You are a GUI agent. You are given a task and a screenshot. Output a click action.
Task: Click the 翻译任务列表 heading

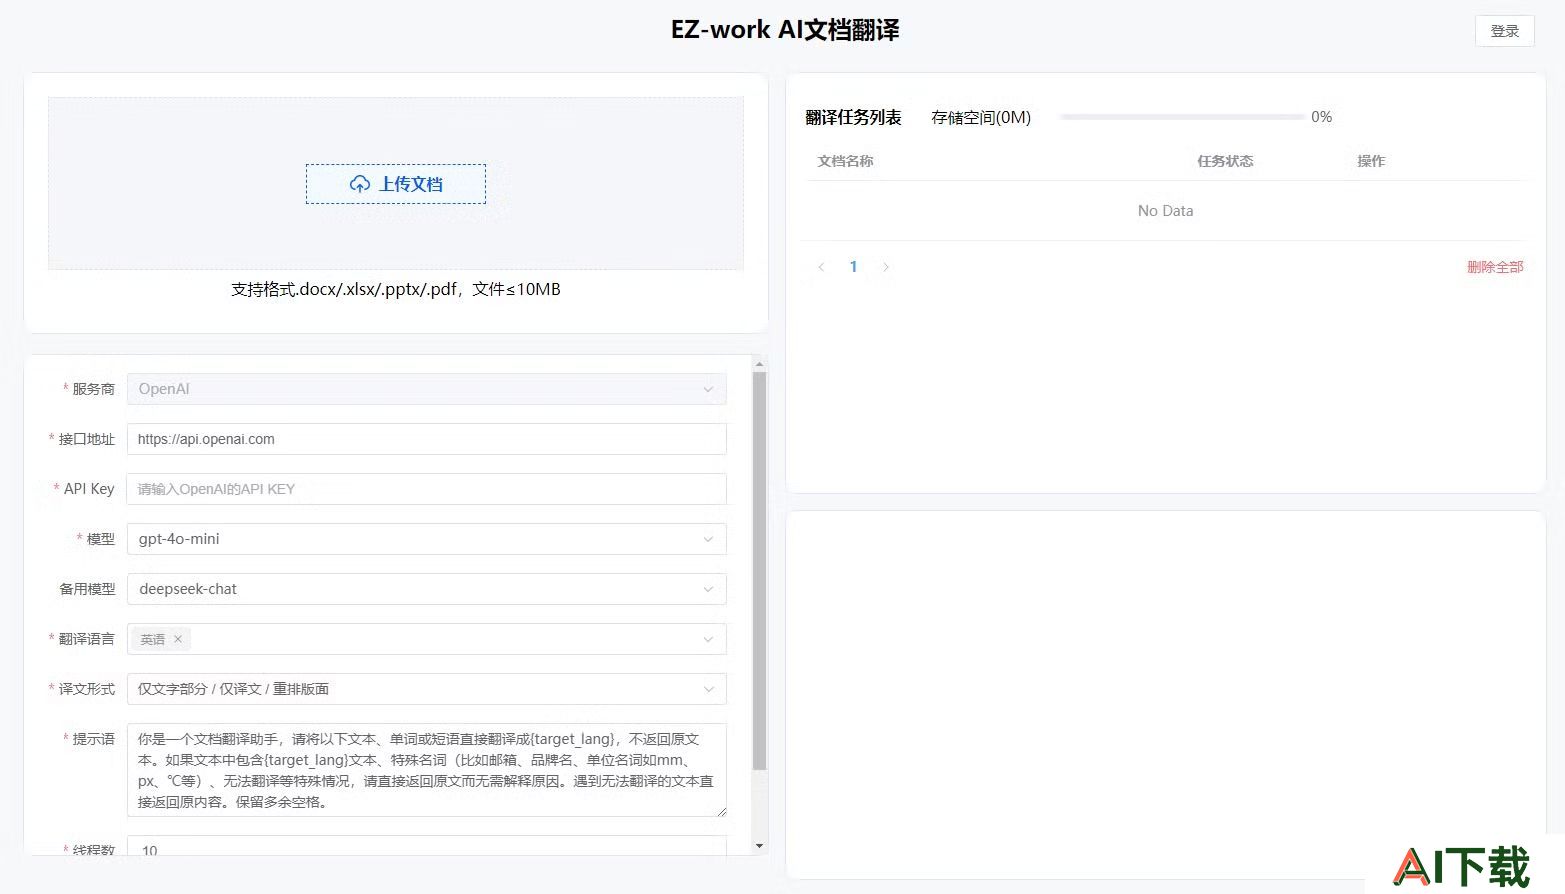pos(853,117)
